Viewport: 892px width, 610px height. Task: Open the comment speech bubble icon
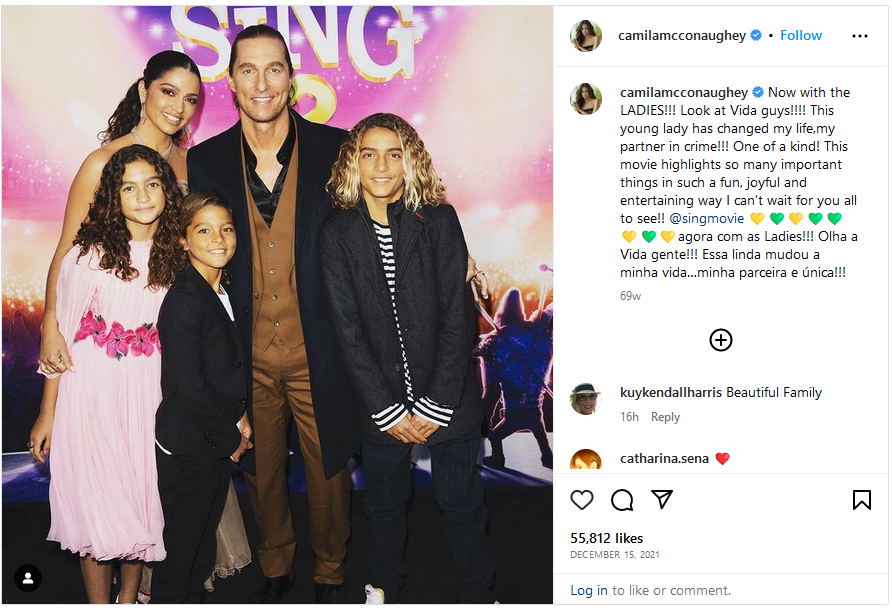(622, 500)
